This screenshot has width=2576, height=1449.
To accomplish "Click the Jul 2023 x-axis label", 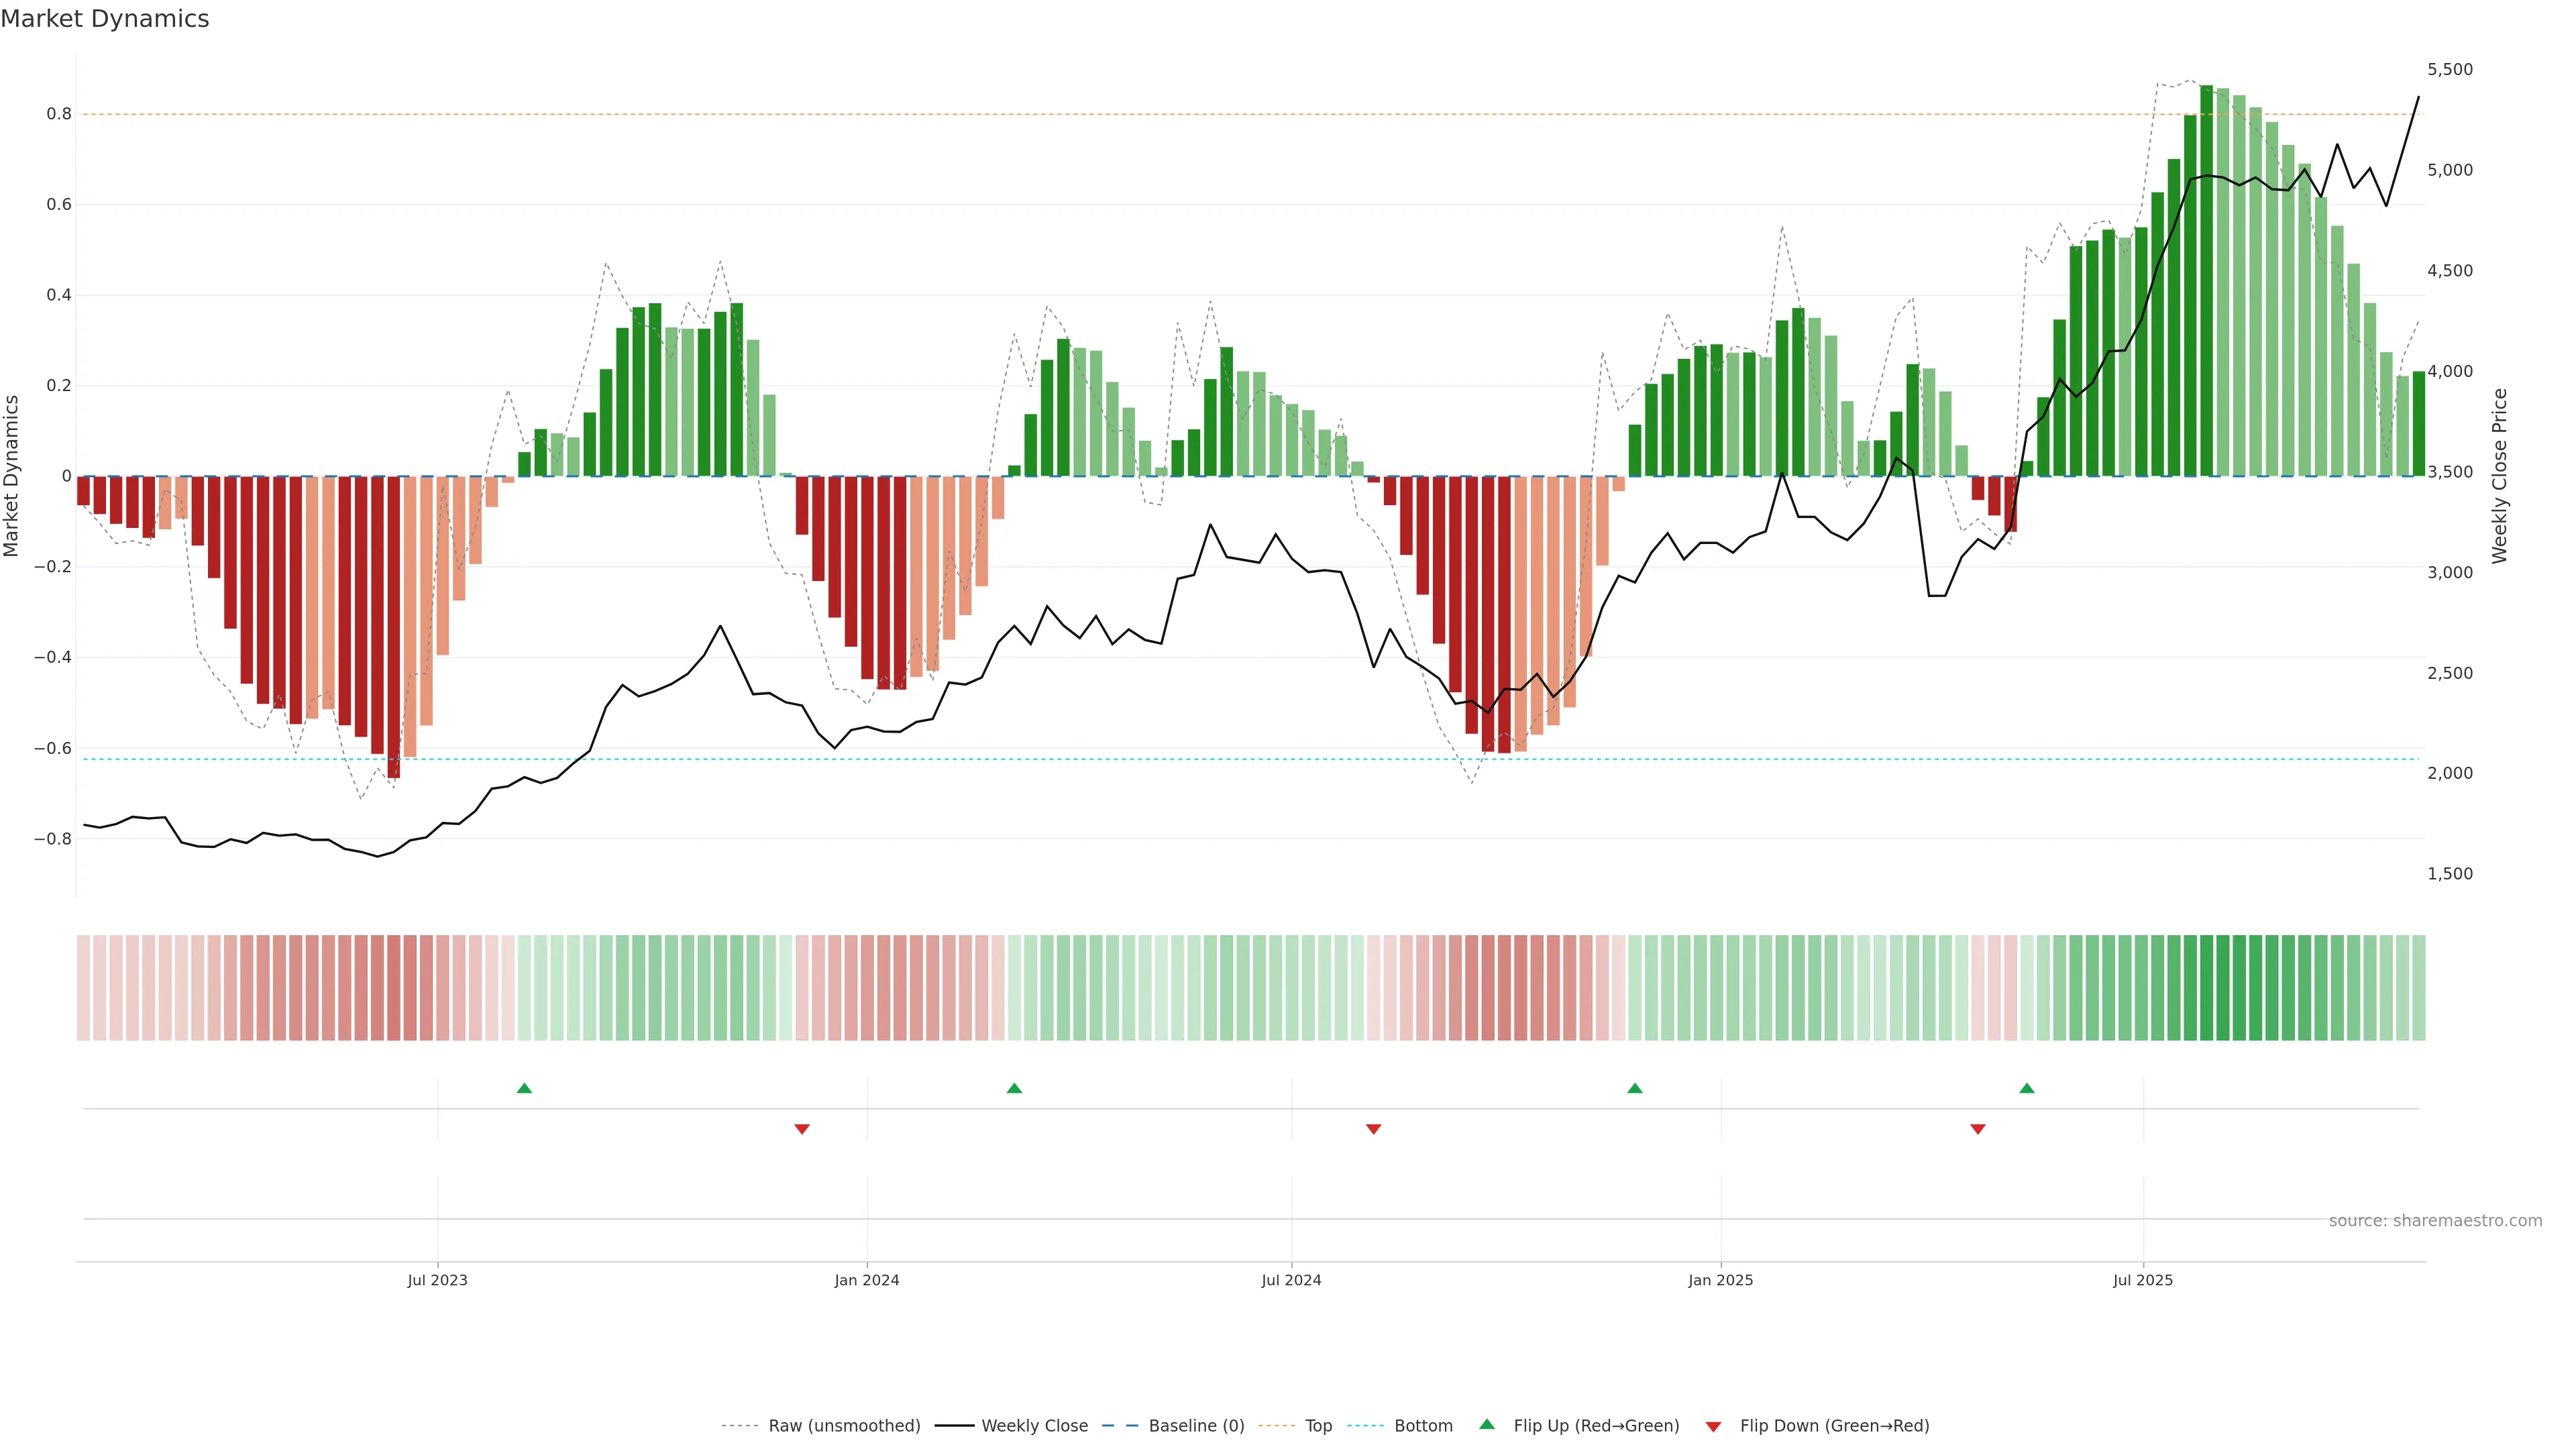I will pos(437,1280).
